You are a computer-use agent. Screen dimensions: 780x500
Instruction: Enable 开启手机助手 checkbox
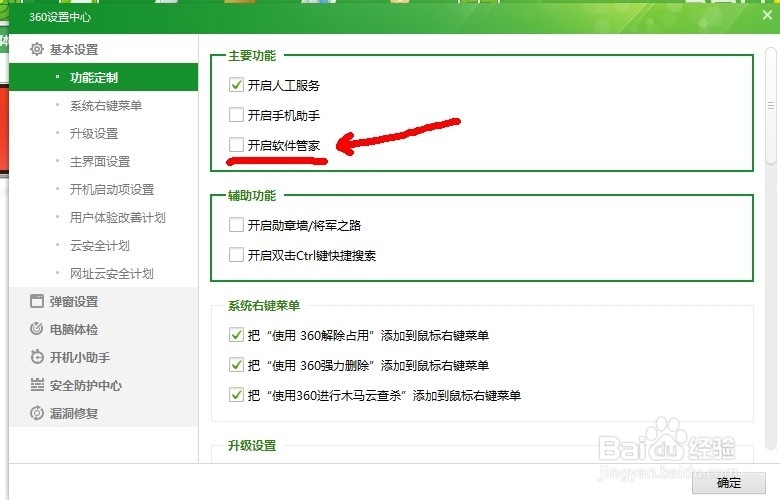pyautogui.click(x=236, y=115)
